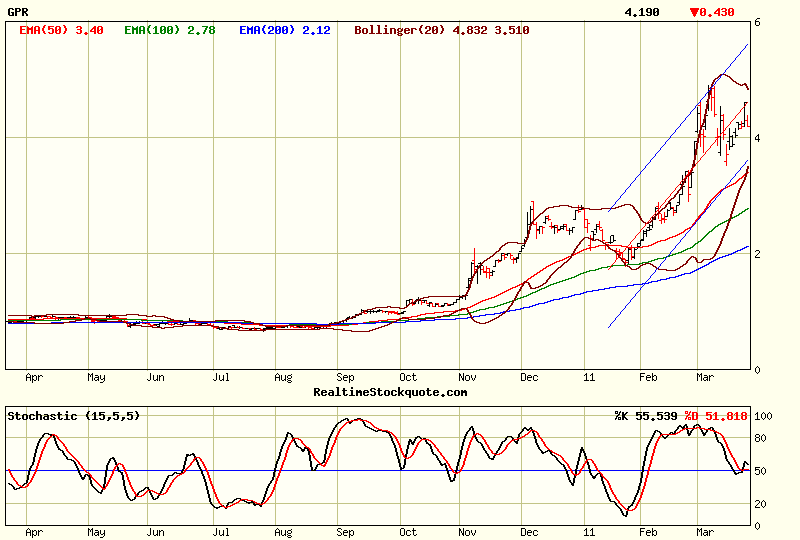Click the stochastic axis label 100
800x540 pixels.
(763, 416)
